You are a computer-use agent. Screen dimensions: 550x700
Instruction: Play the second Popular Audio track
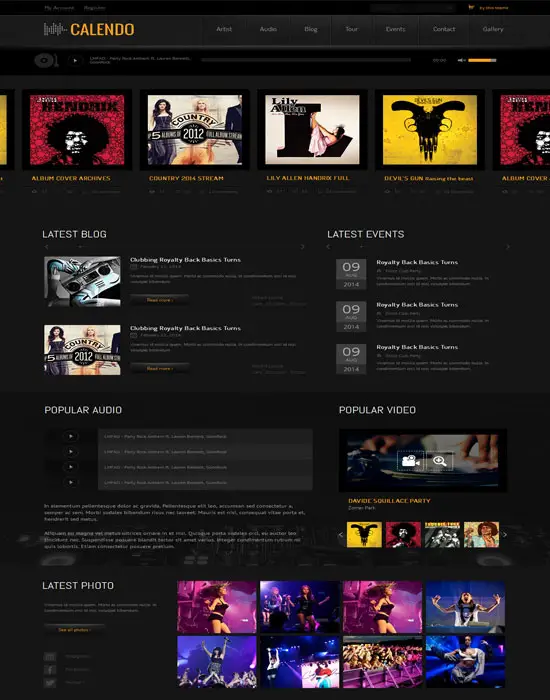(x=71, y=452)
